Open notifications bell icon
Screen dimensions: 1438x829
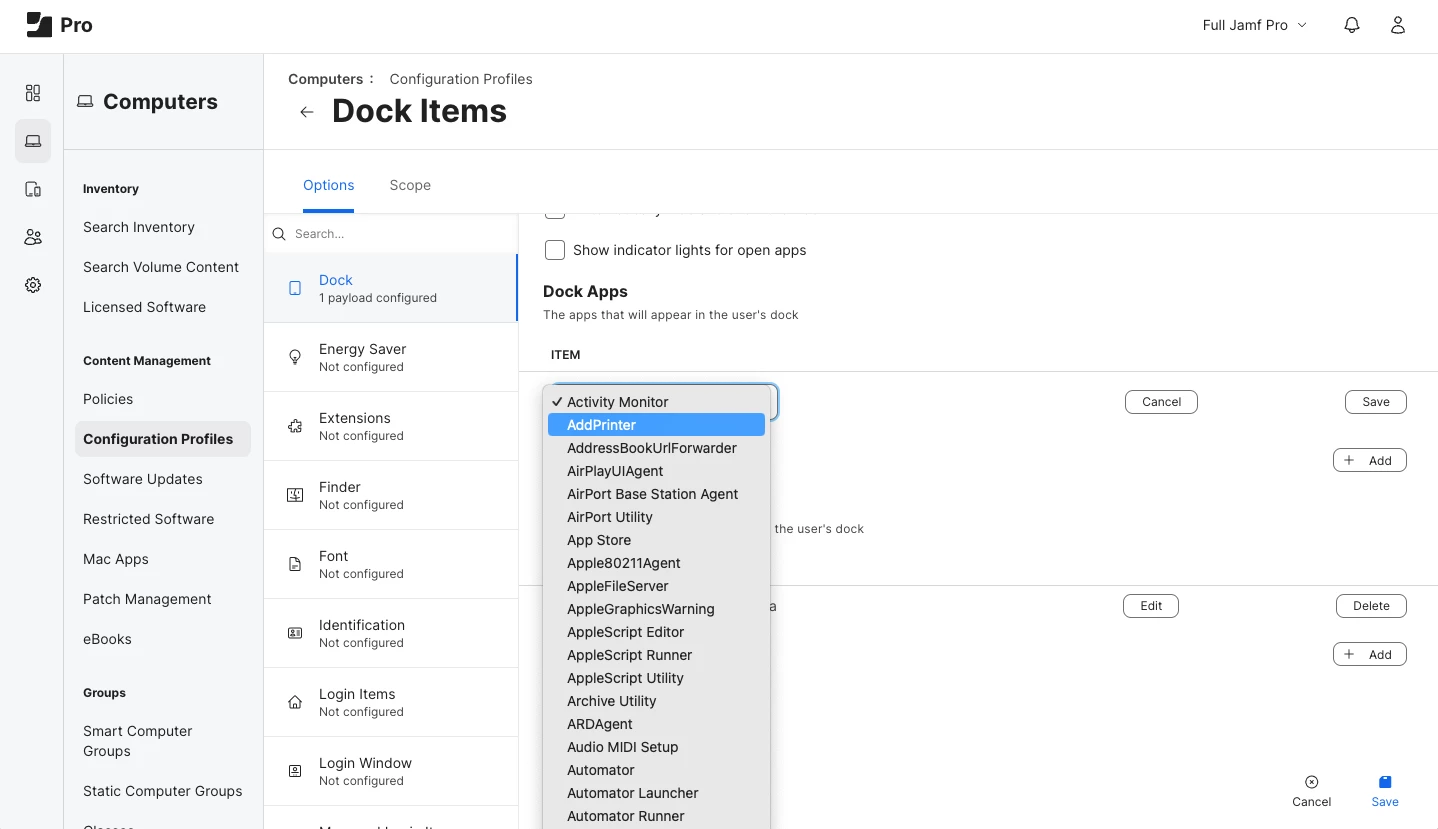(1352, 25)
